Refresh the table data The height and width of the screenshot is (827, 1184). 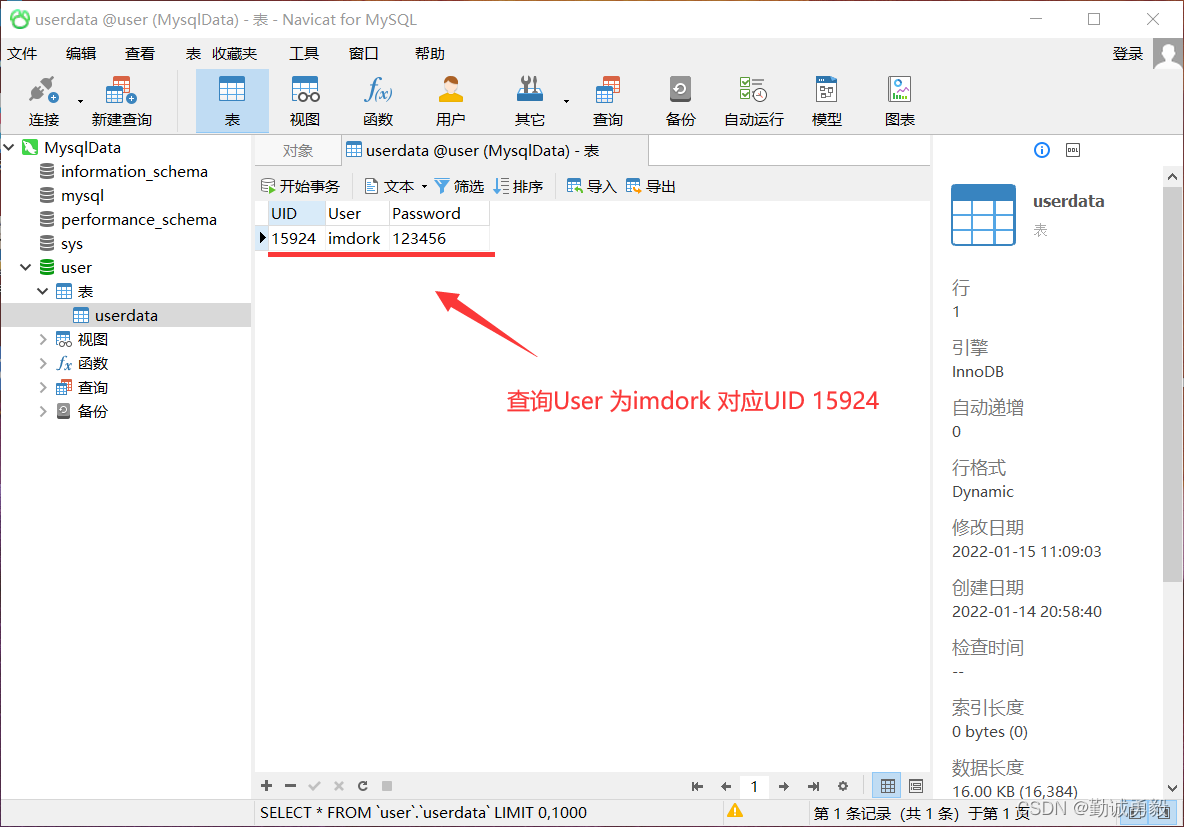click(362, 785)
